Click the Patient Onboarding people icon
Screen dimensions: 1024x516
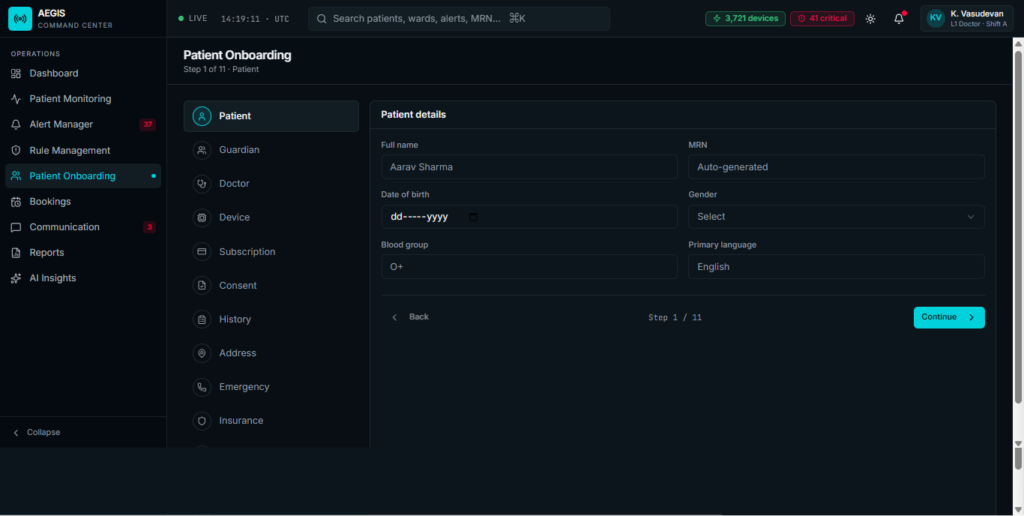pos(16,176)
